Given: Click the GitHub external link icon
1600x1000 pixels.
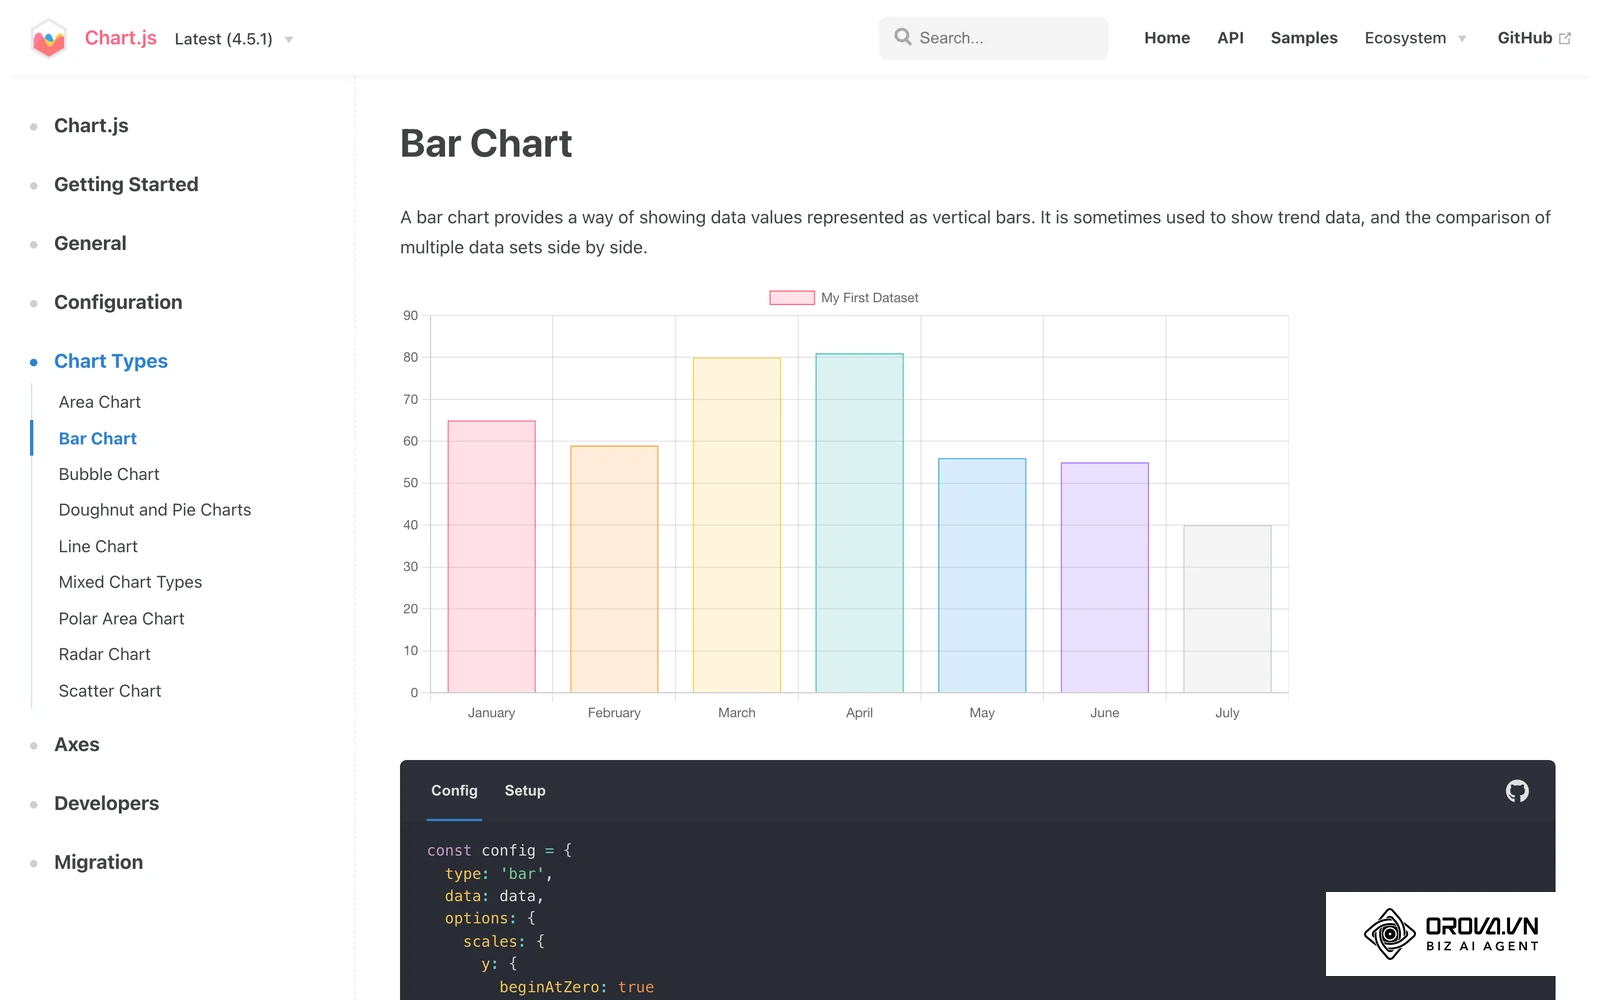Looking at the screenshot, I should point(1565,38).
